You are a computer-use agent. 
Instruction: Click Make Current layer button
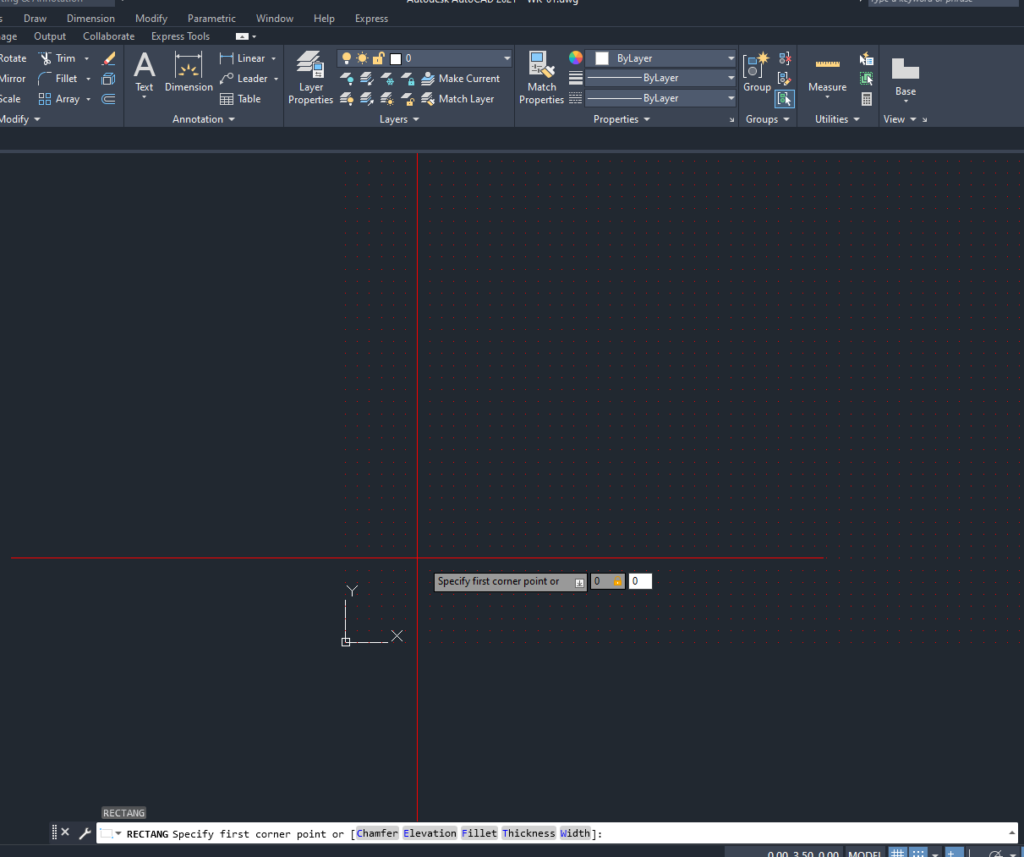460,78
